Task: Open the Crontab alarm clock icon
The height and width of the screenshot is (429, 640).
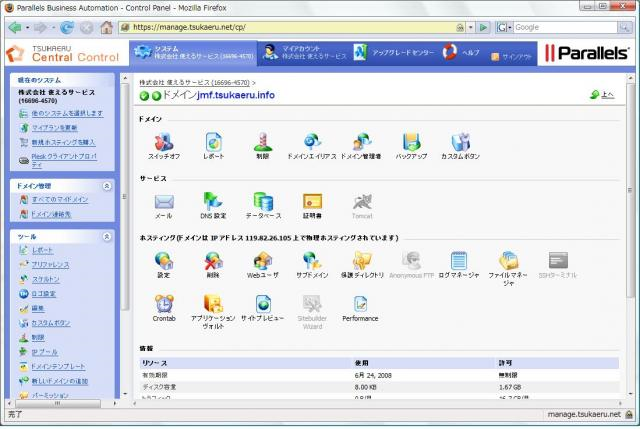Action: 164,304
